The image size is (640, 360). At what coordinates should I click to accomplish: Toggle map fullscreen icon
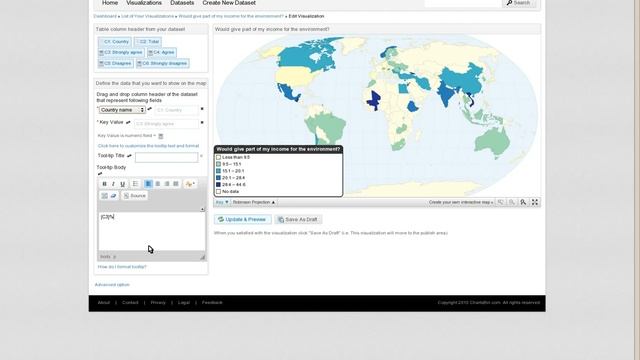(x=535, y=202)
